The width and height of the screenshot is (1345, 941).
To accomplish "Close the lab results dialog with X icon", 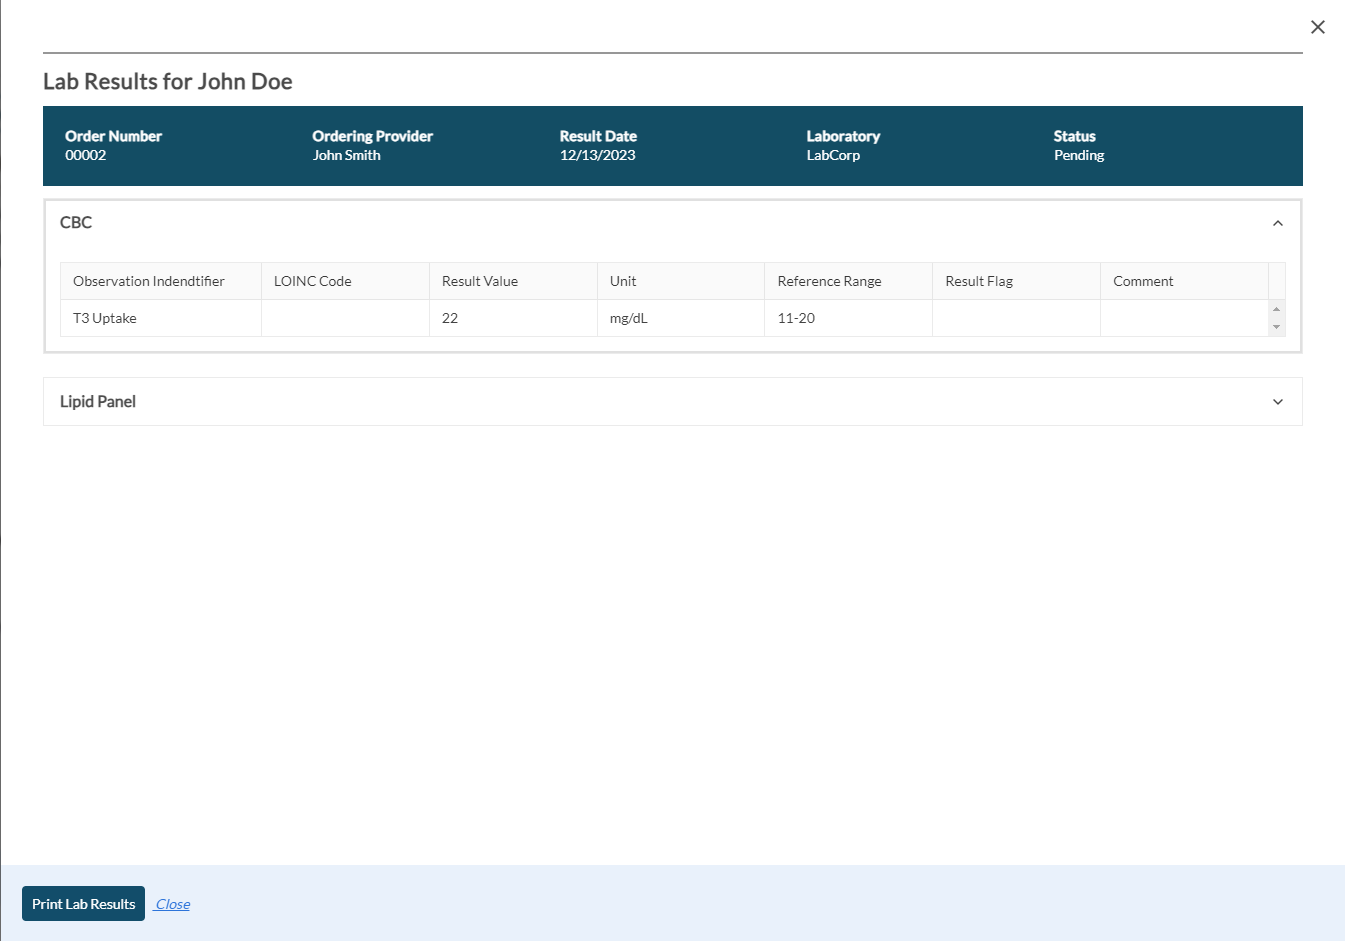I will point(1317,27).
